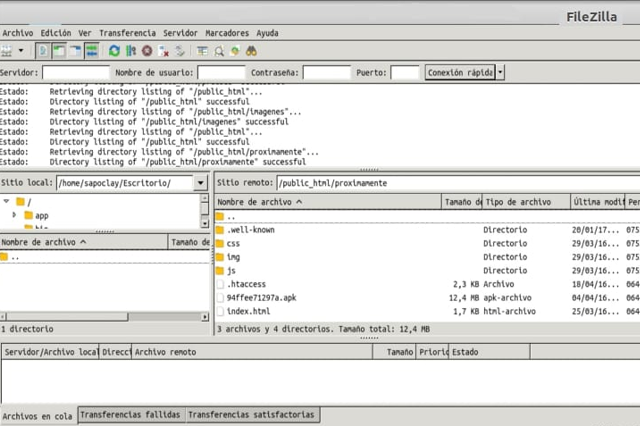The image size is (640, 426).
Task: Click the Conexión rápida button
Action: click(459, 72)
